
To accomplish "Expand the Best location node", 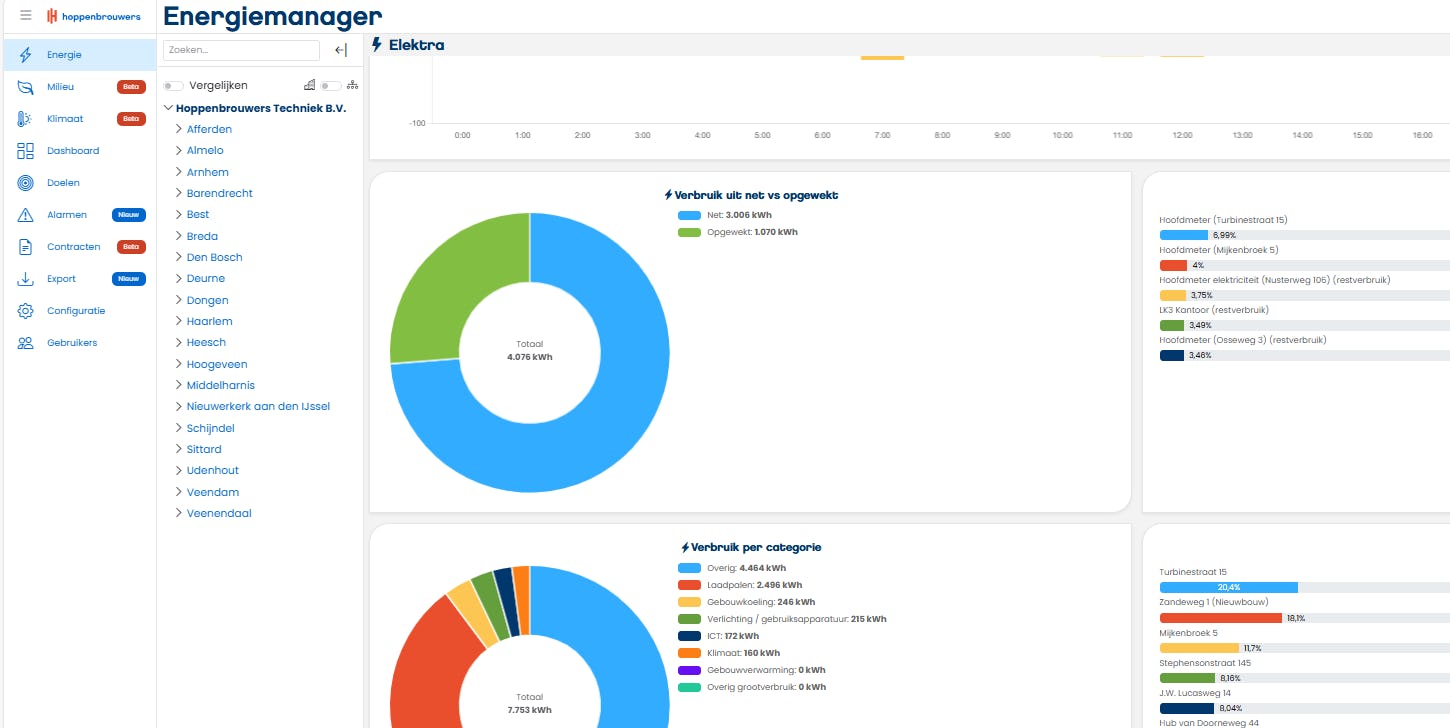I will tap(179, 215).
